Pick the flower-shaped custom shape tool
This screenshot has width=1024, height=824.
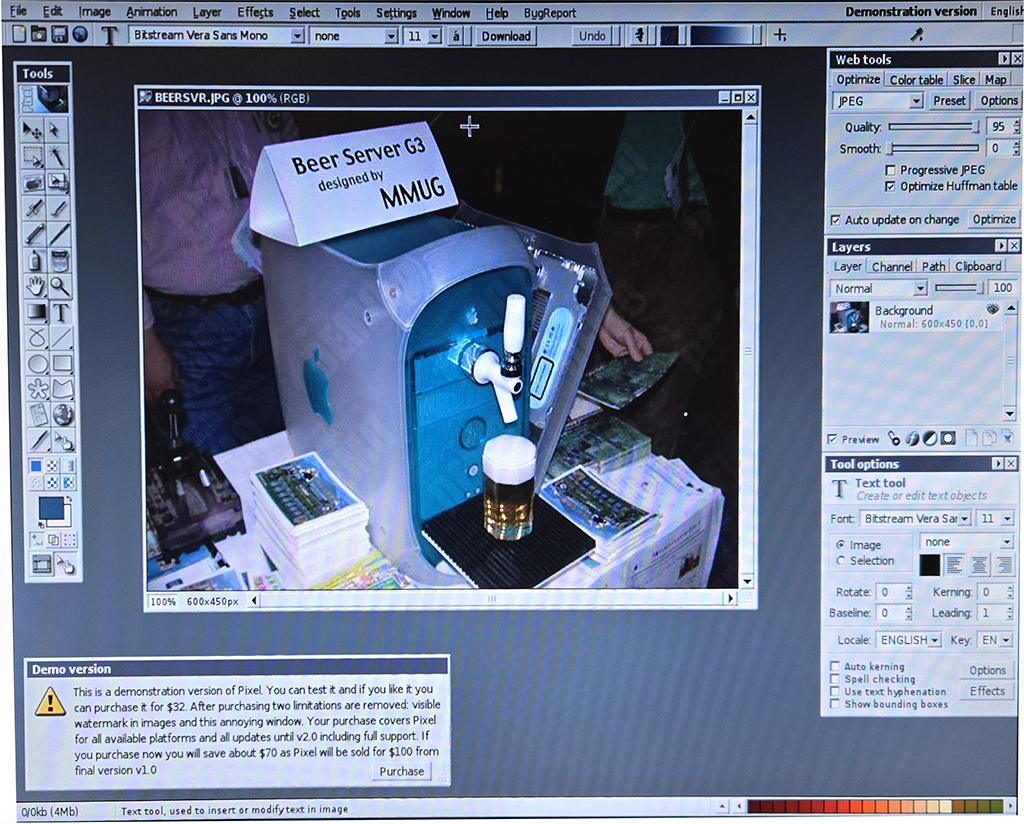(x=39, y=389)
